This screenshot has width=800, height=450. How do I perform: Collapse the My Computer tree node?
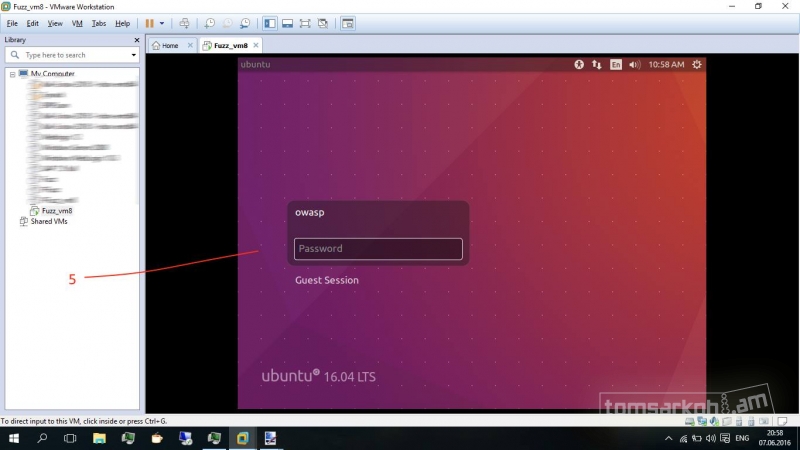point(13,74)
